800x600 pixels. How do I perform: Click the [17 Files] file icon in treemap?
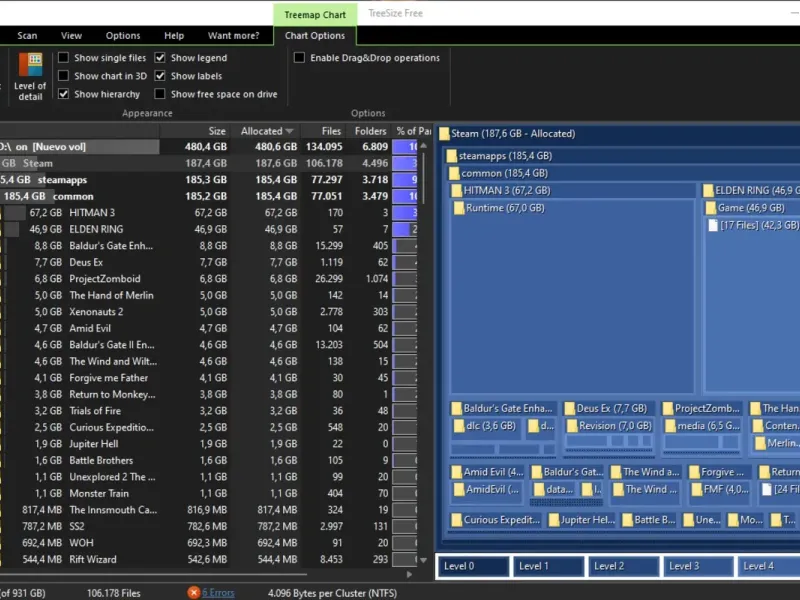713,226
